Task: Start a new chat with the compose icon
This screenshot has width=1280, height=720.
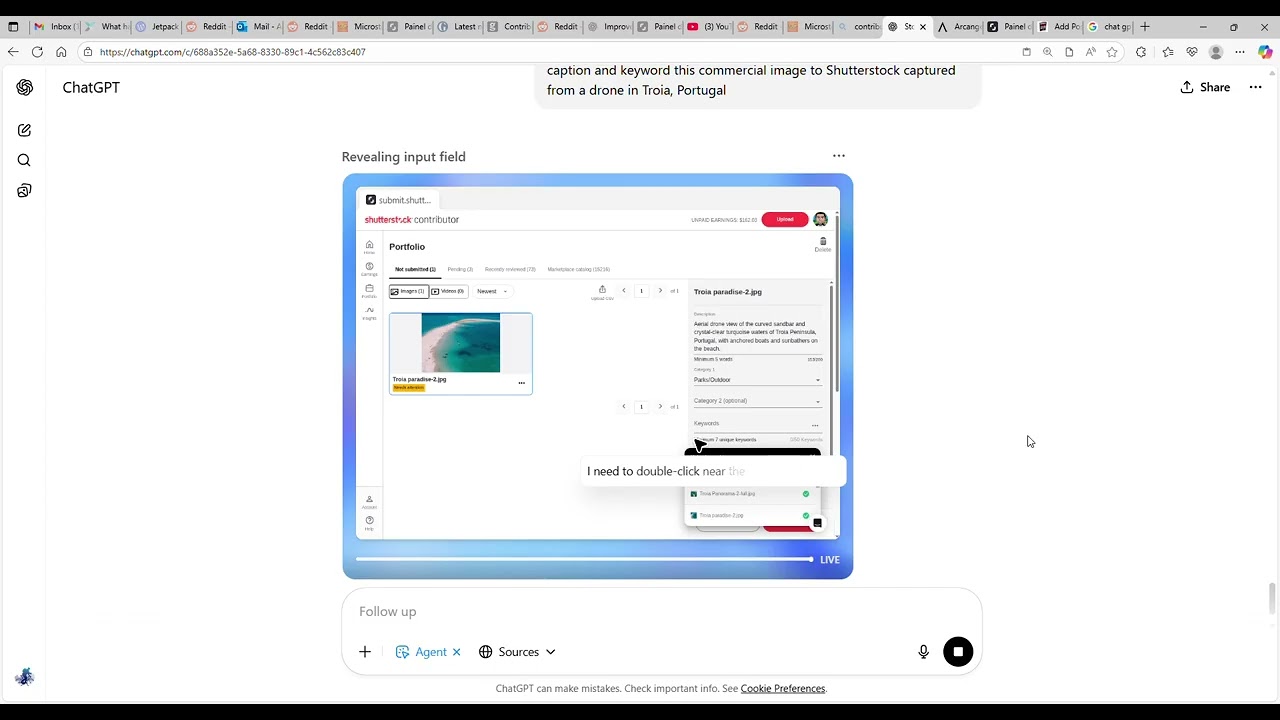Action: tap(24, 130)
